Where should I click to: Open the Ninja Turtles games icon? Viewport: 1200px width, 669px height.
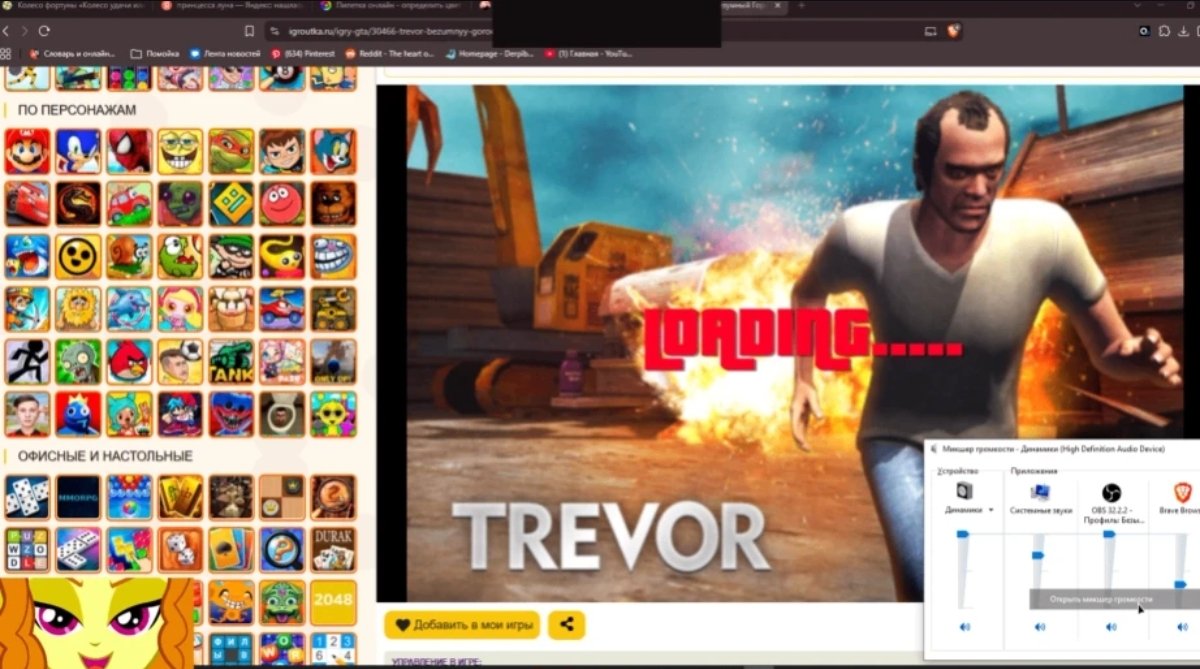coord(231,151)
